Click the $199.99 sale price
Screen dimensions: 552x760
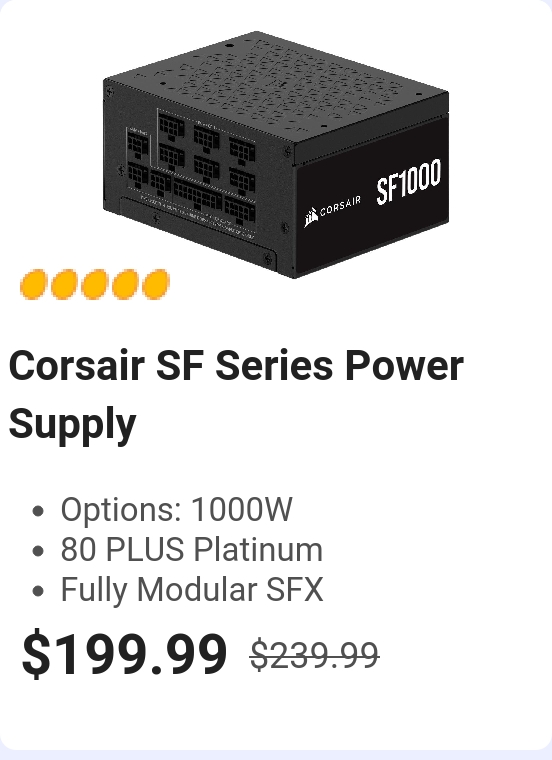click(x=125, y=654)
